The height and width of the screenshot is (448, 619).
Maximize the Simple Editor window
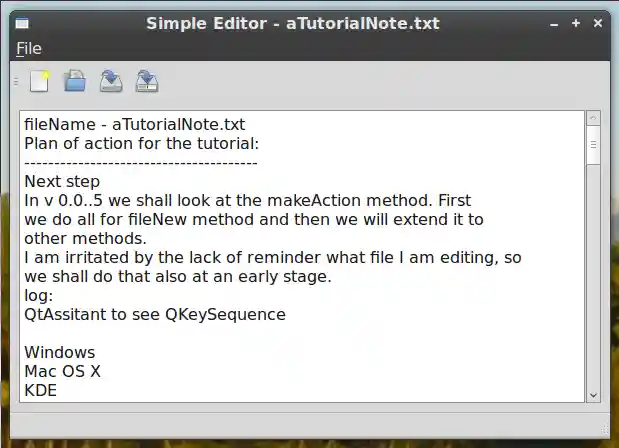[576, 23]
